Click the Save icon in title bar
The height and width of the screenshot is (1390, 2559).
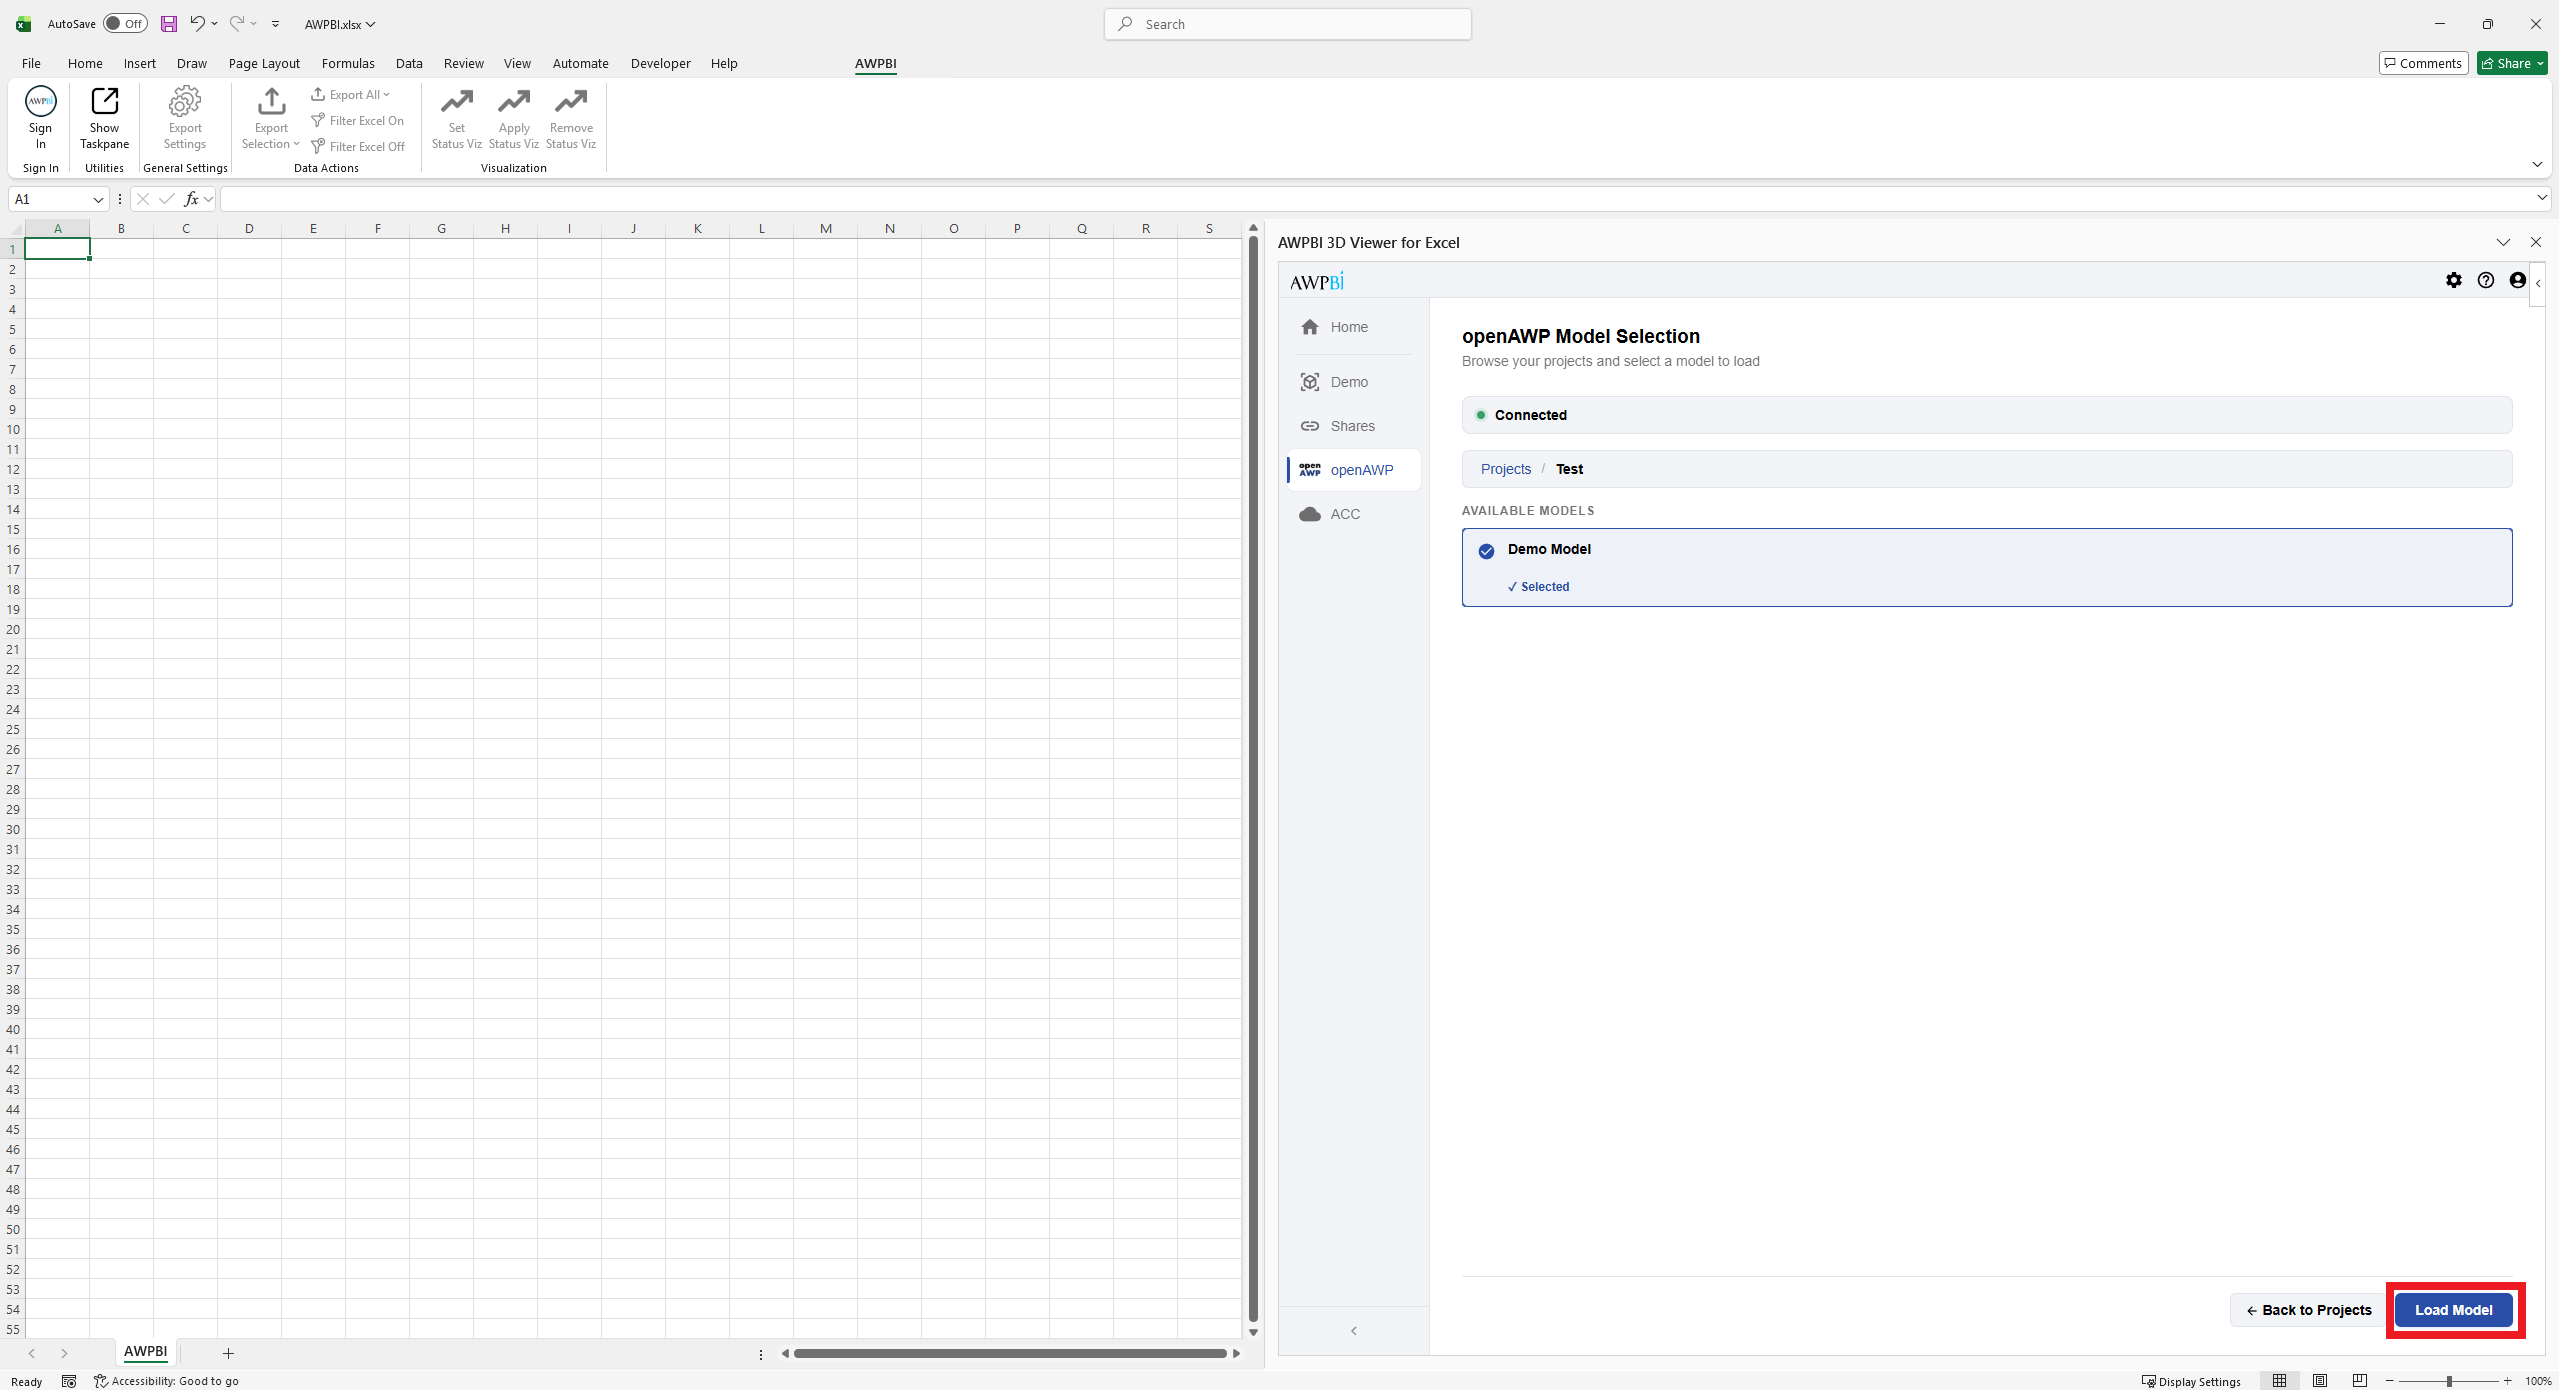coord(169,24)
